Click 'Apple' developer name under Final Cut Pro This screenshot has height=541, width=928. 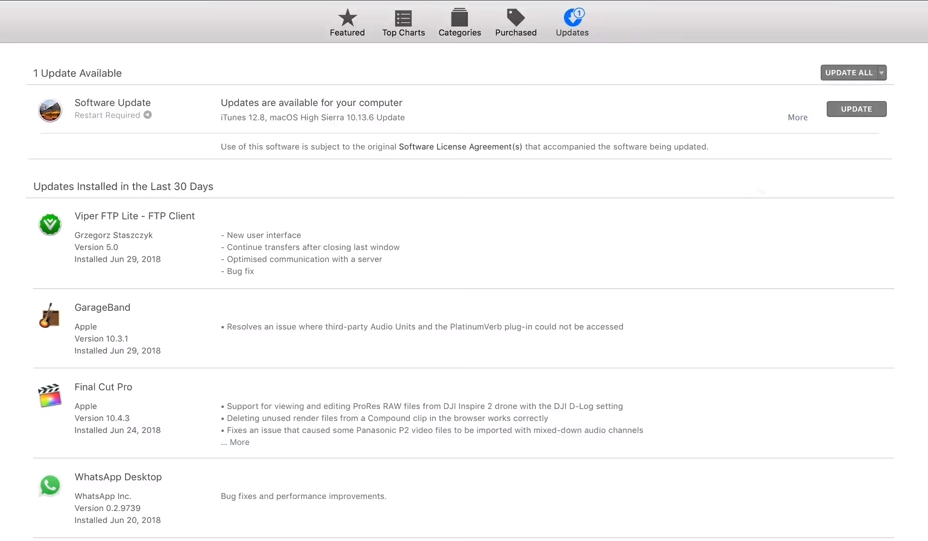point(85,406)
